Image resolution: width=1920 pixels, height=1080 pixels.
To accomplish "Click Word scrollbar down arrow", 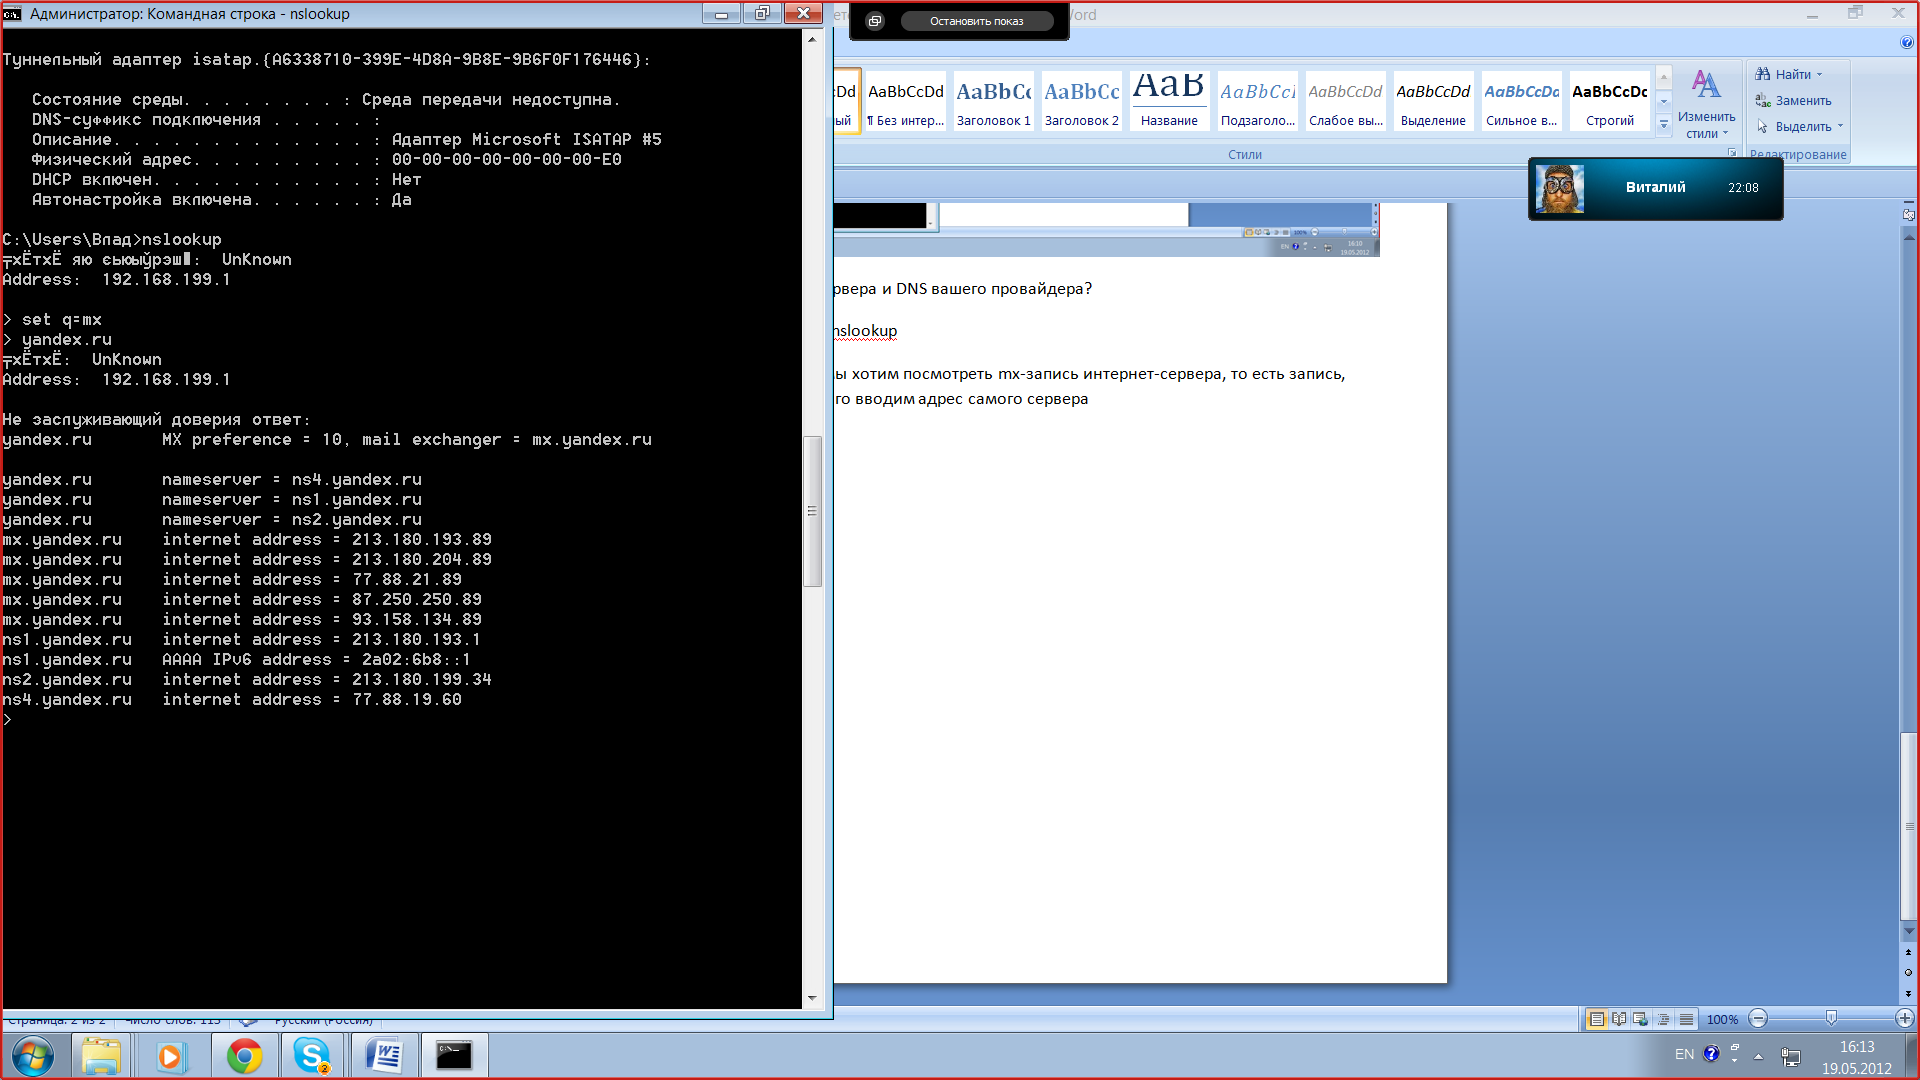I will (x=1908, y=931).
